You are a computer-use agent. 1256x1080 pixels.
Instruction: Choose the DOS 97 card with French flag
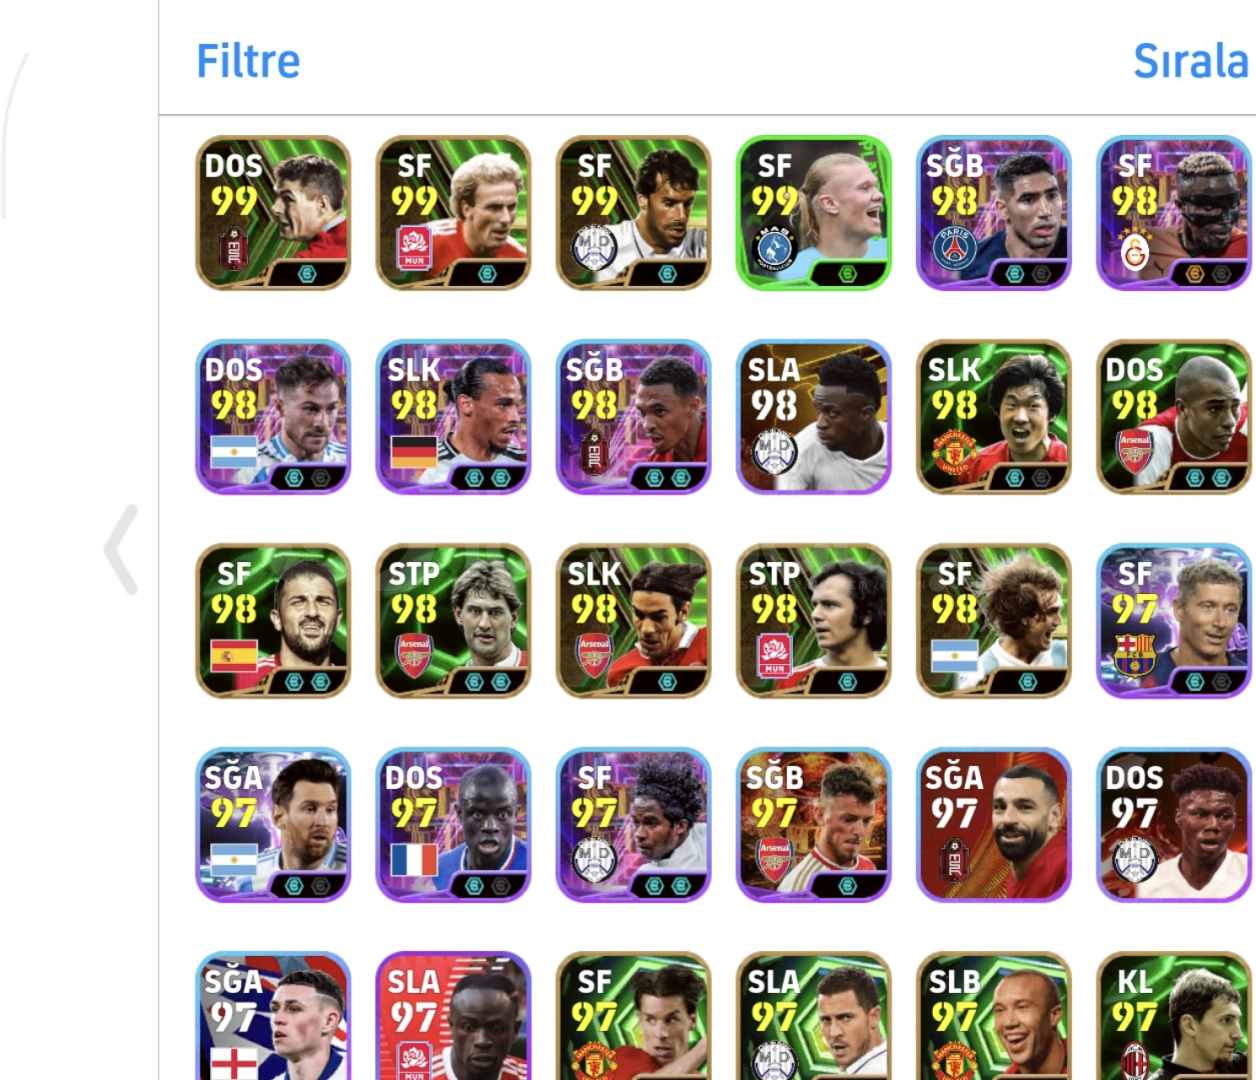pyautogui.click(x=454, y=825)
